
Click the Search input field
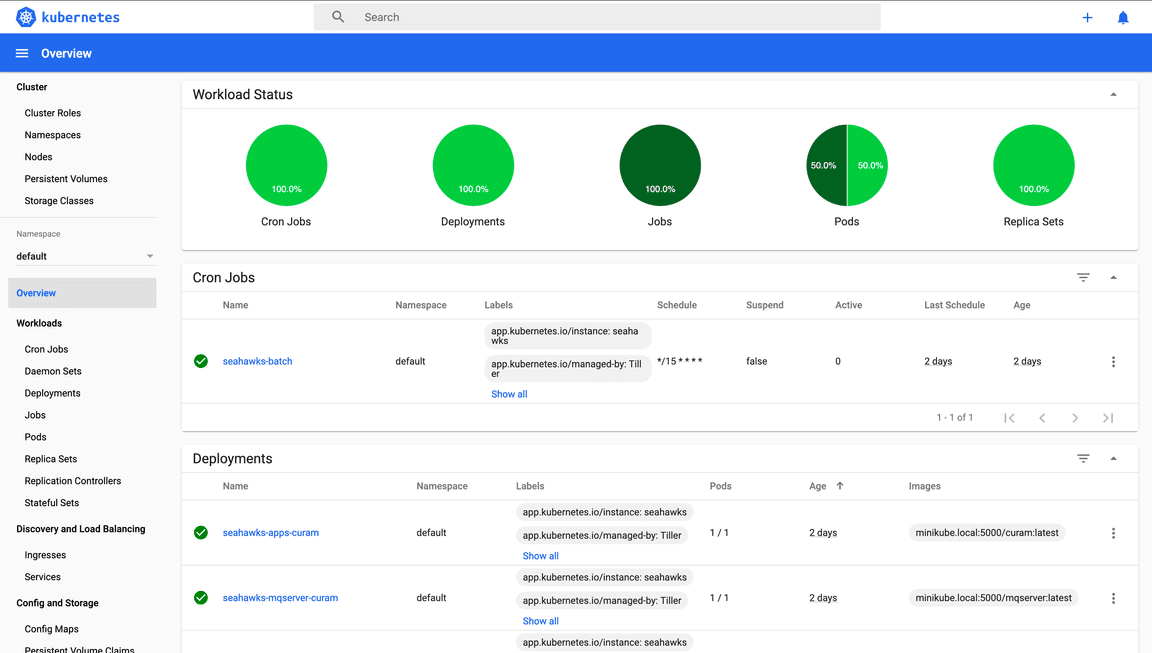click(x=597, y=17)
